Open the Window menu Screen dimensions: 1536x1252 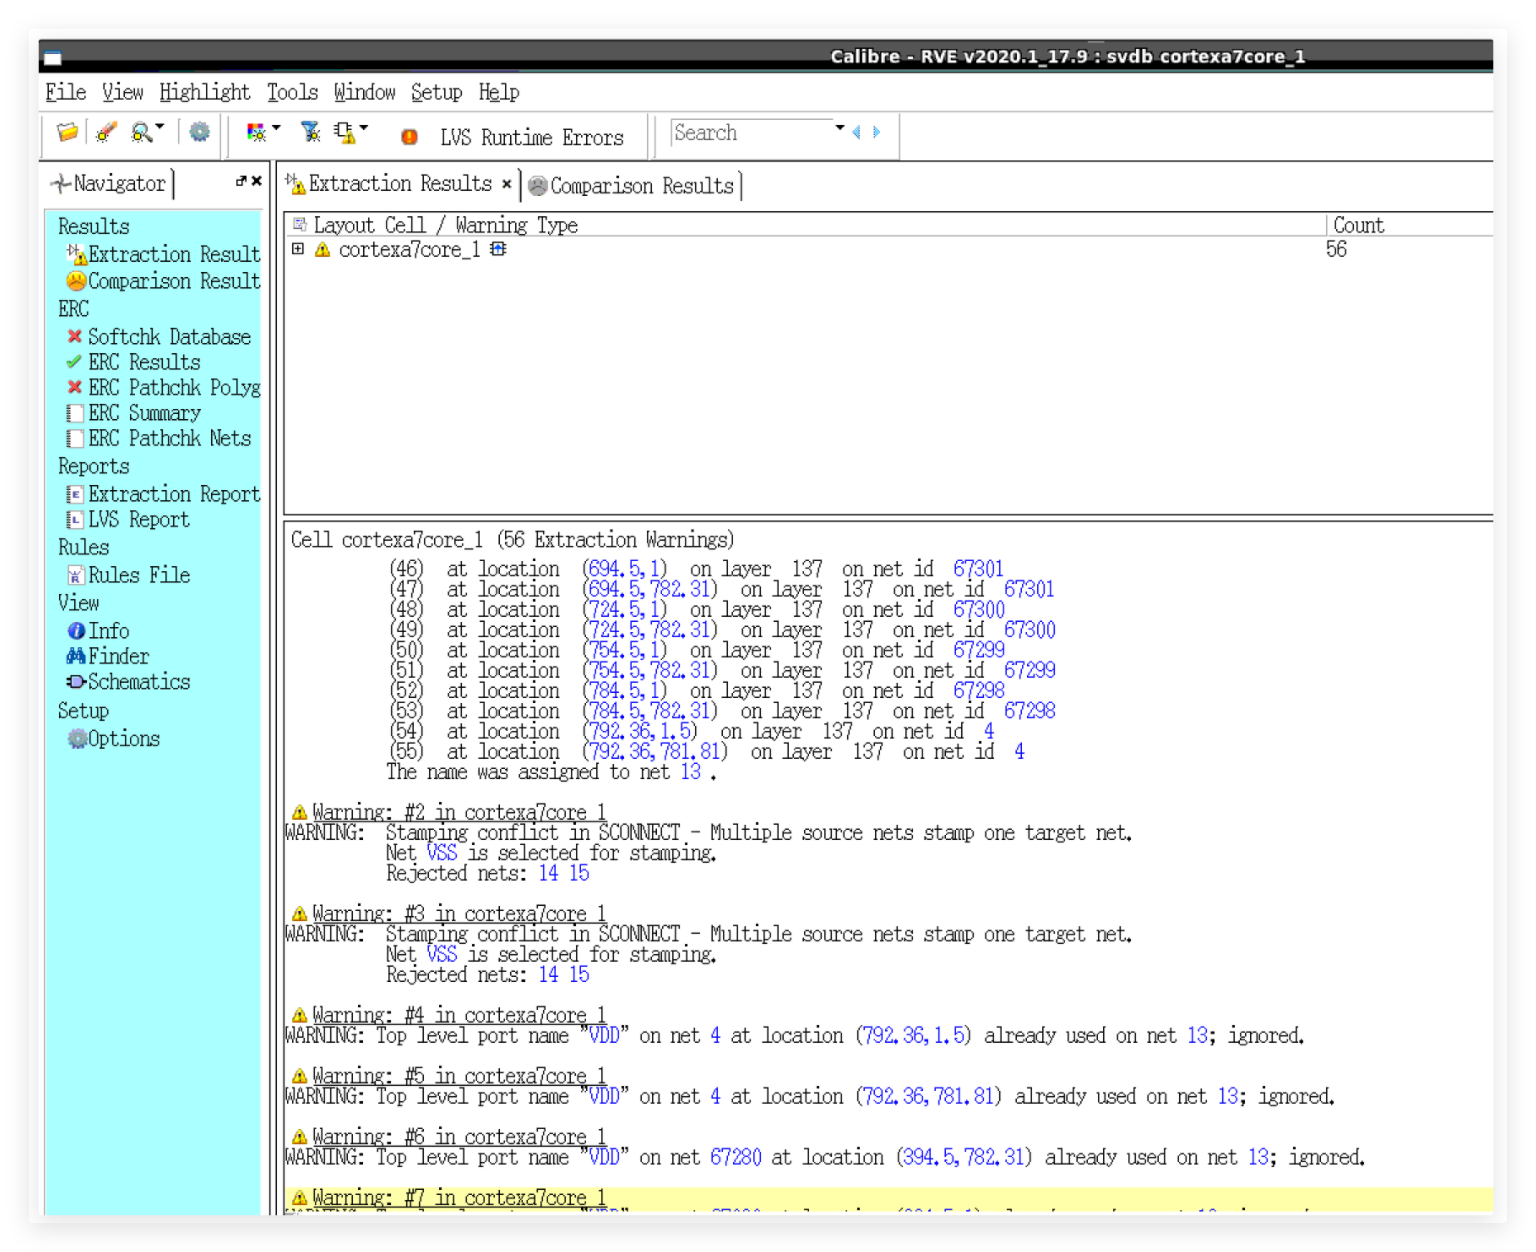click(x=365, y=92)
